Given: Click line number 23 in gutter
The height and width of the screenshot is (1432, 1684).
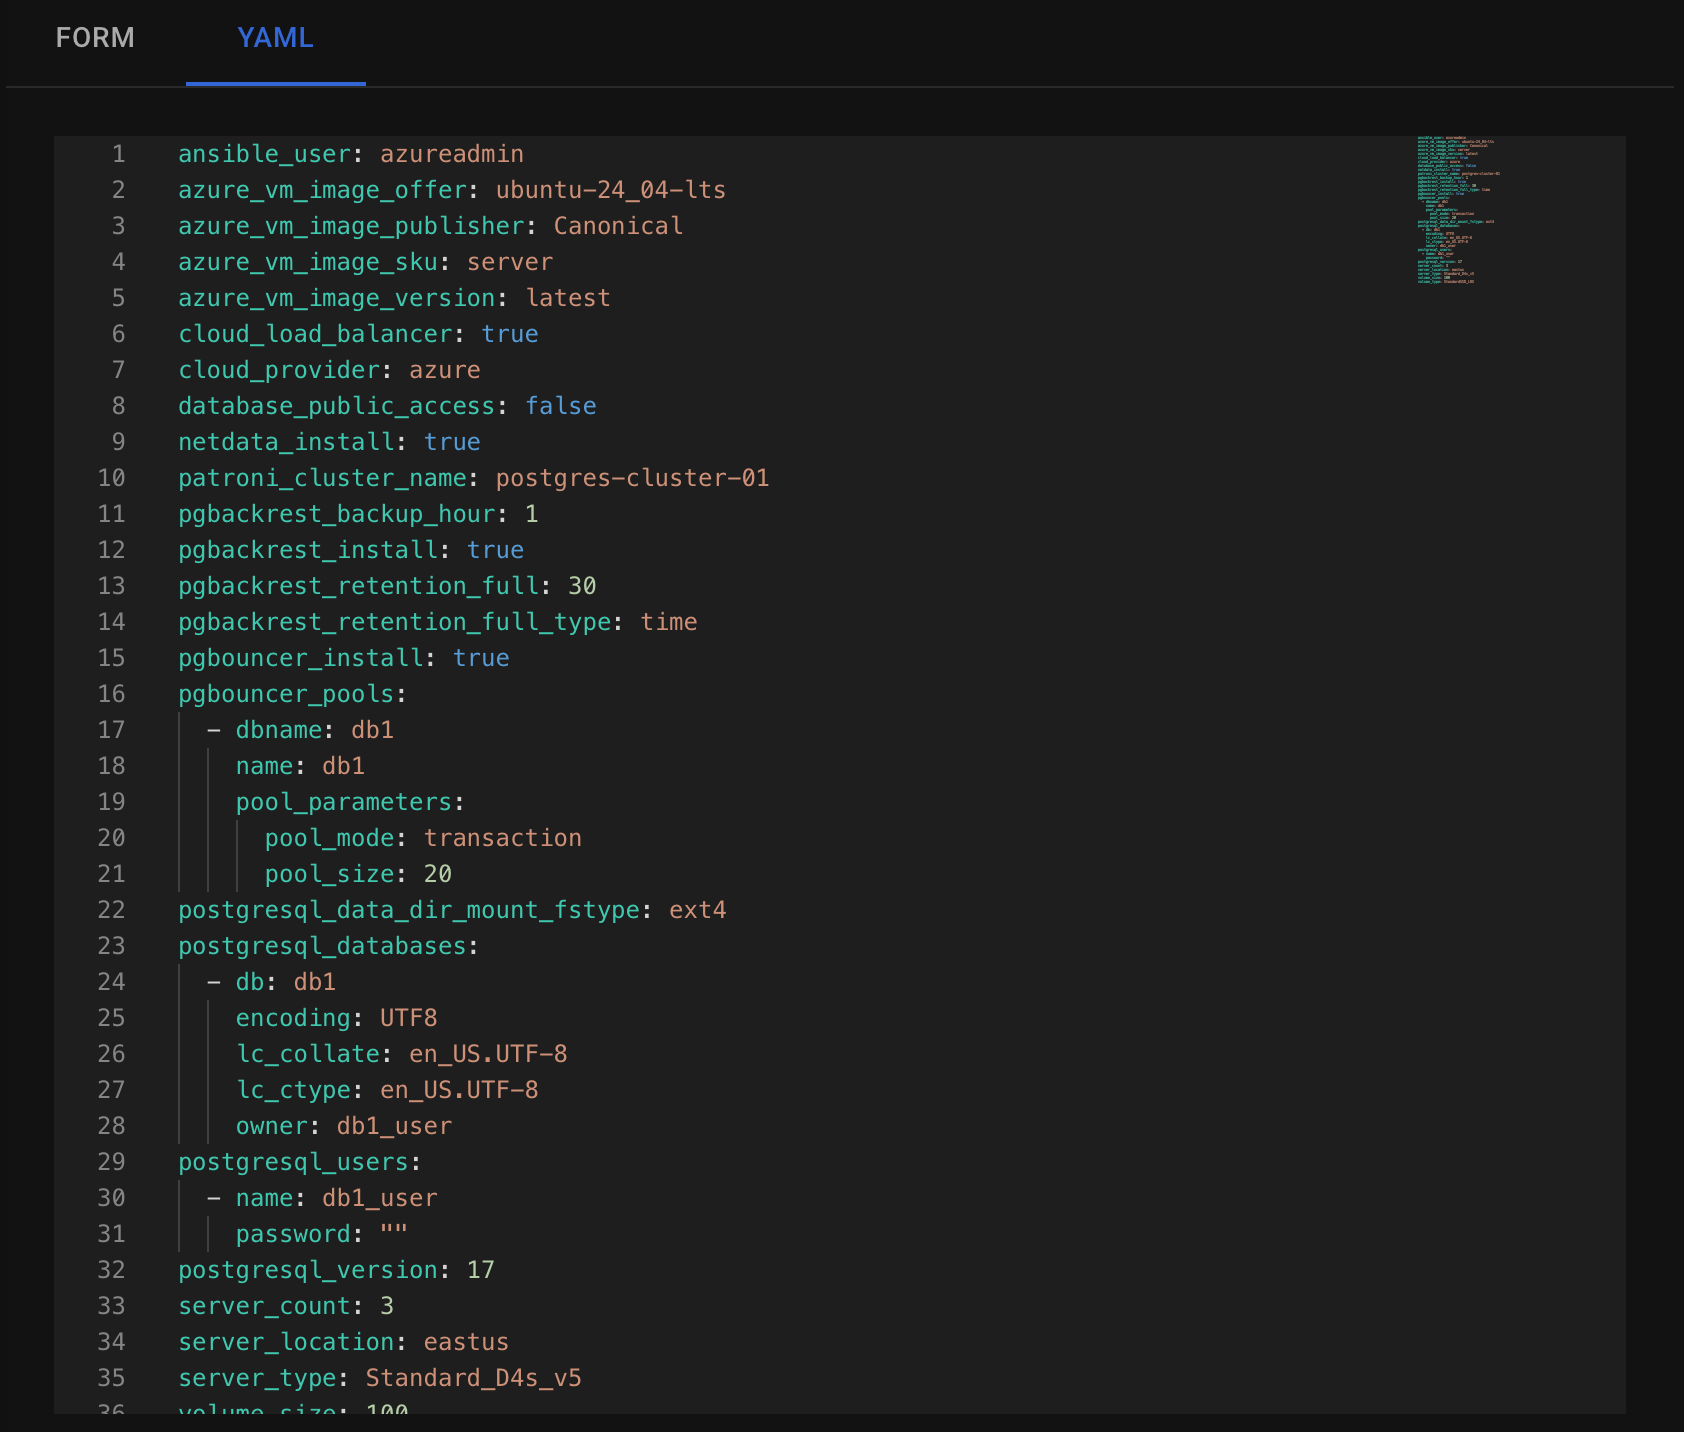Looking at the screenshot, I should [x=111, y=946].
